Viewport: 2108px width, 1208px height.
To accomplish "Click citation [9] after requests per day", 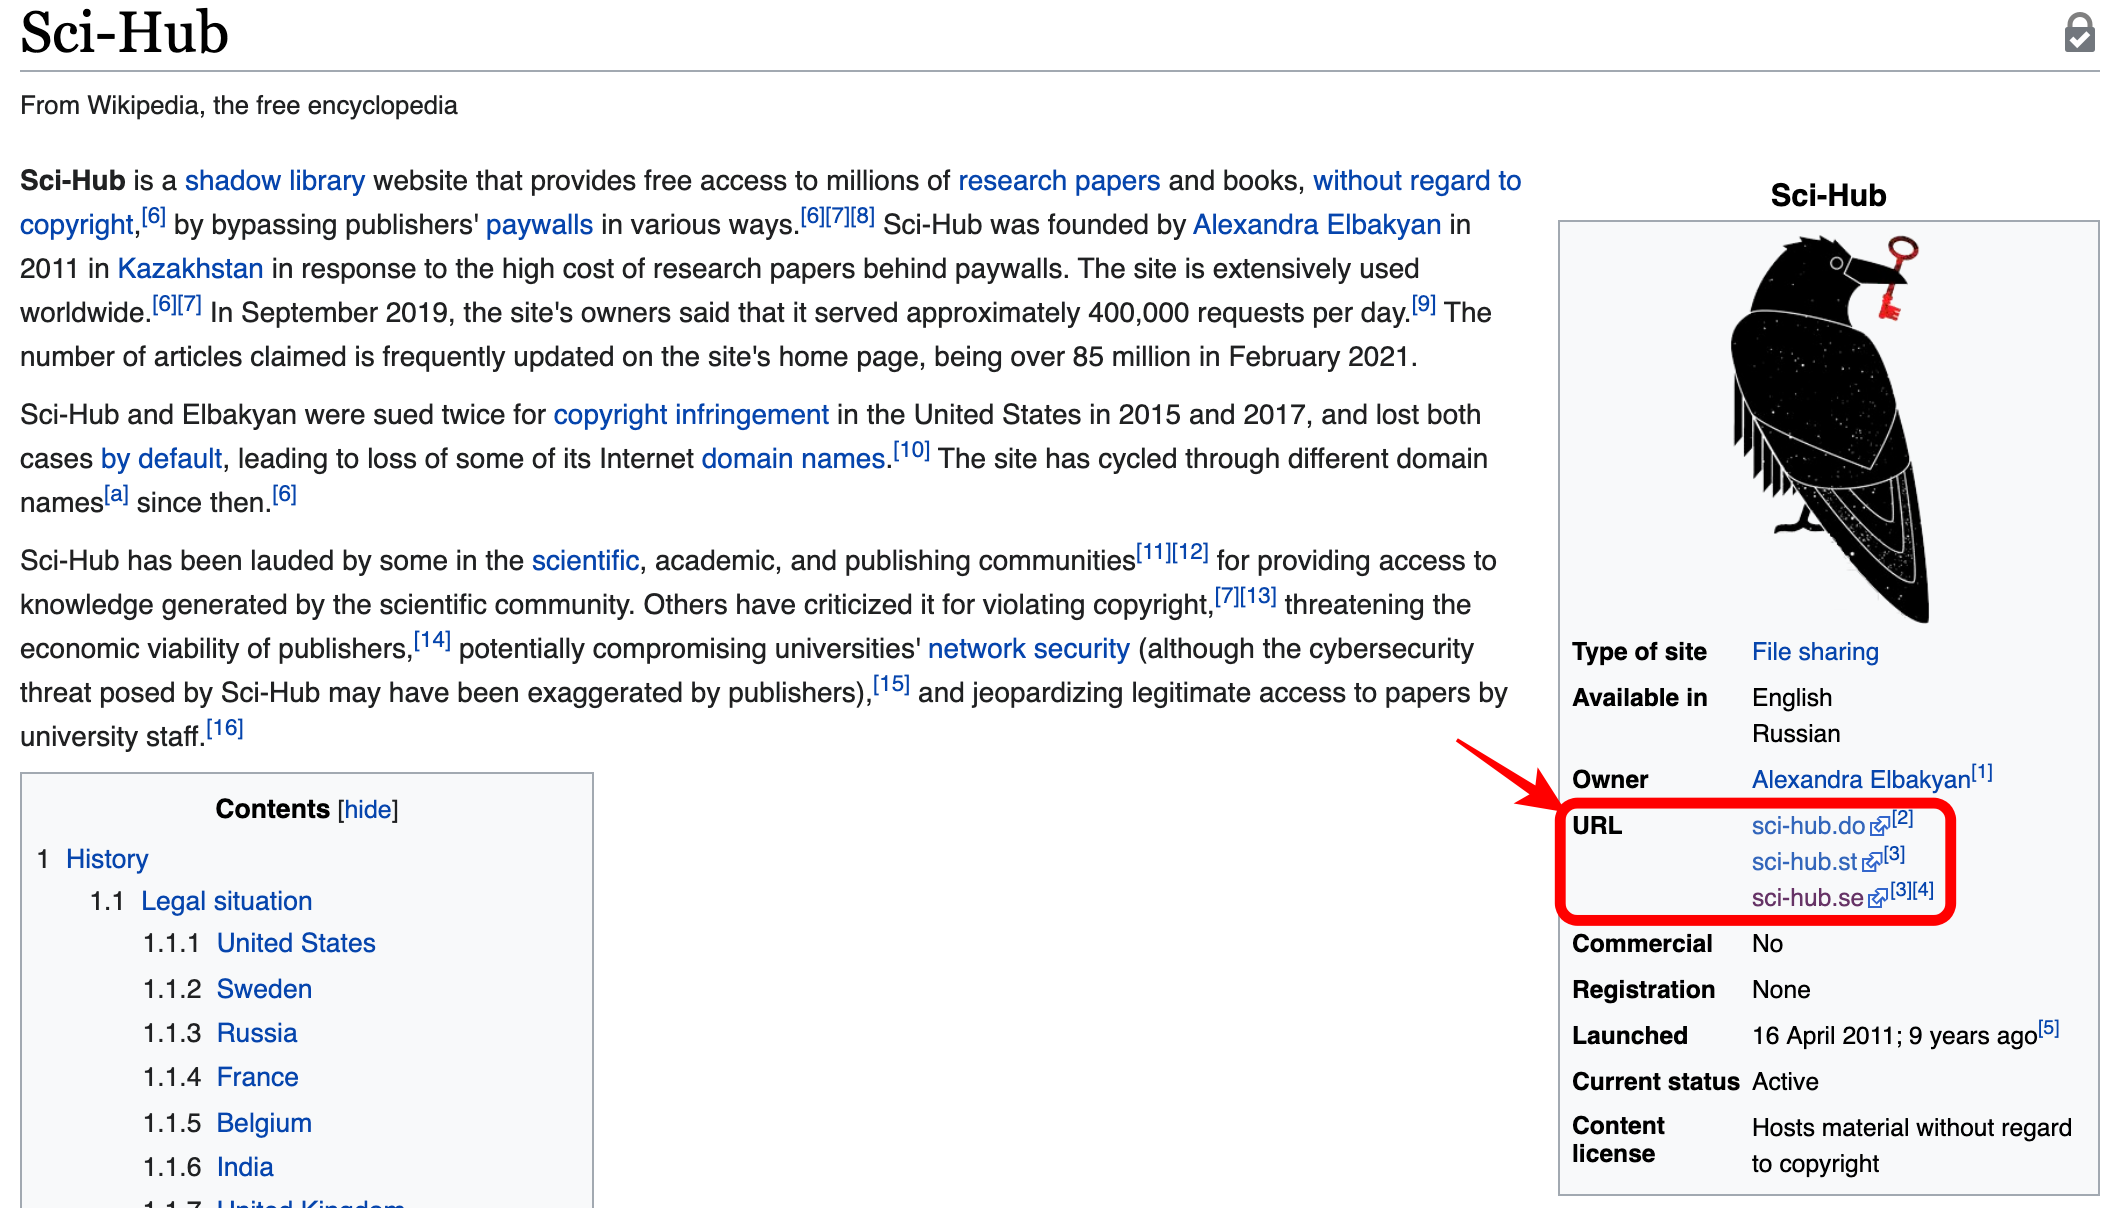I will point(1423,305).
